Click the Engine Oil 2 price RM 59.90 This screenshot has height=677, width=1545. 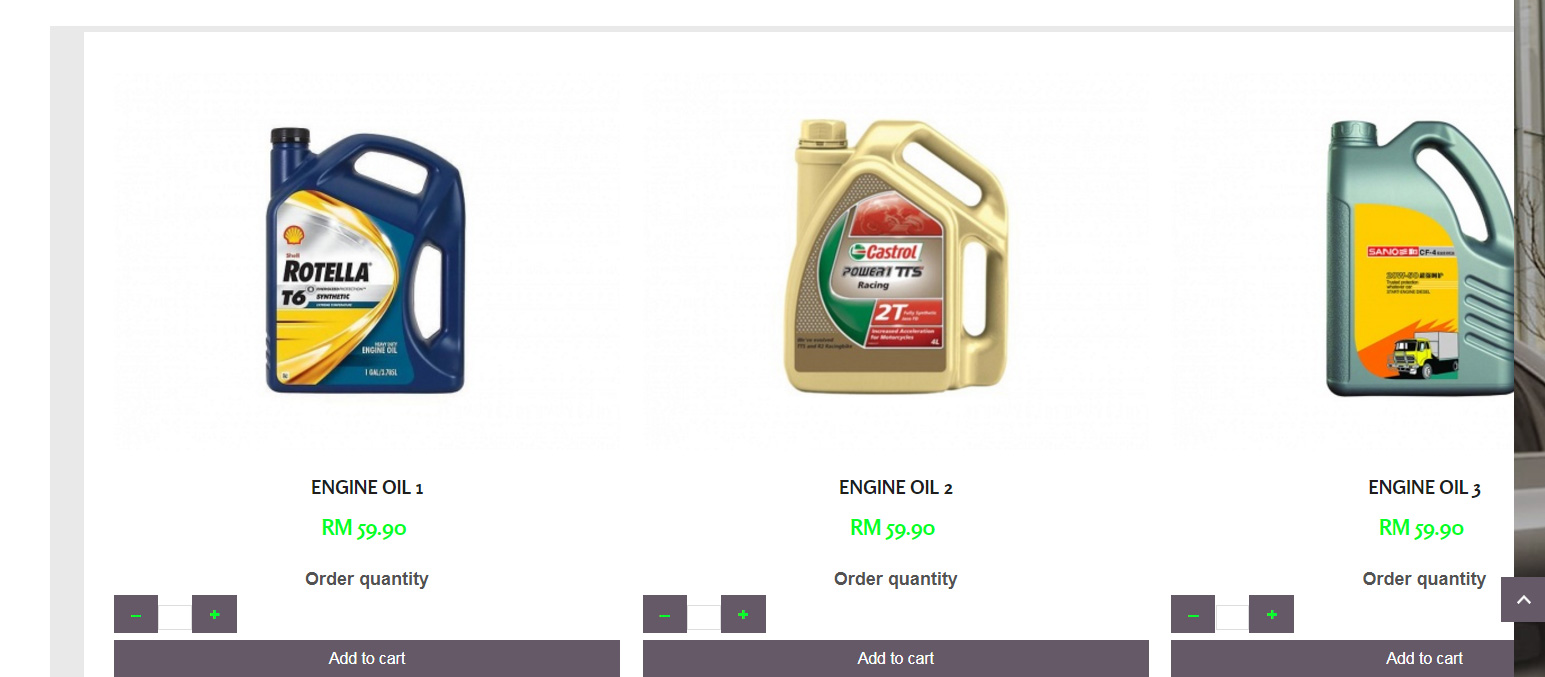[x=893, y=528]
